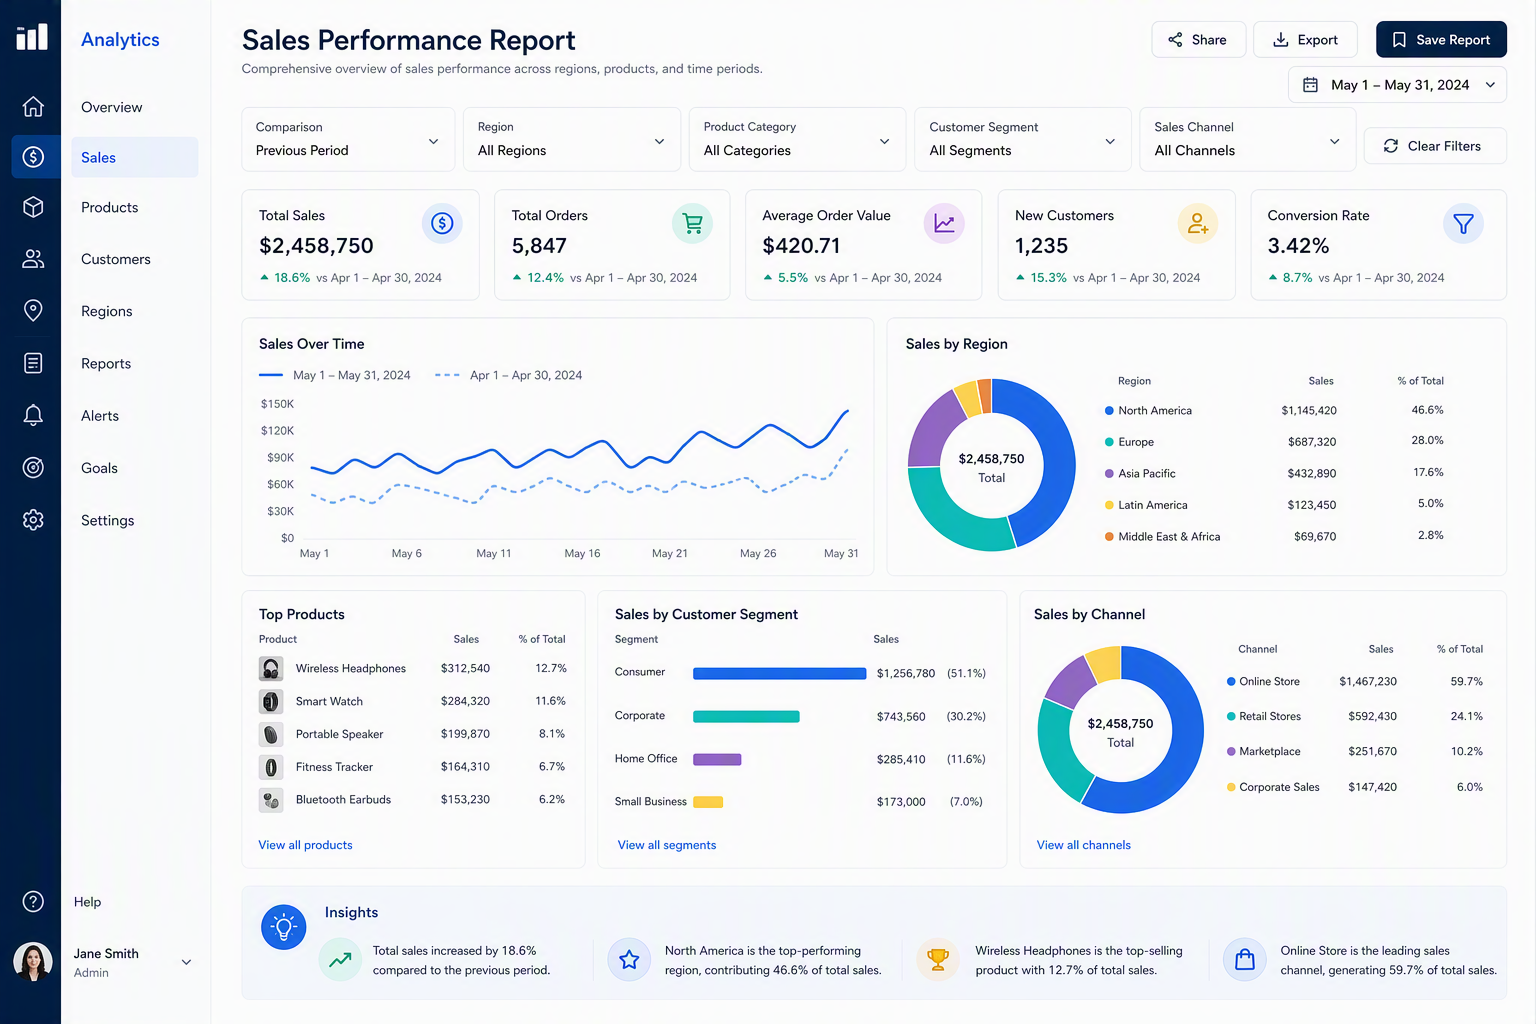The height and width of the screenshot is (1024, 1536).
Task: Click the Analytics bar chart logo
Action: (x=32, y=37)
